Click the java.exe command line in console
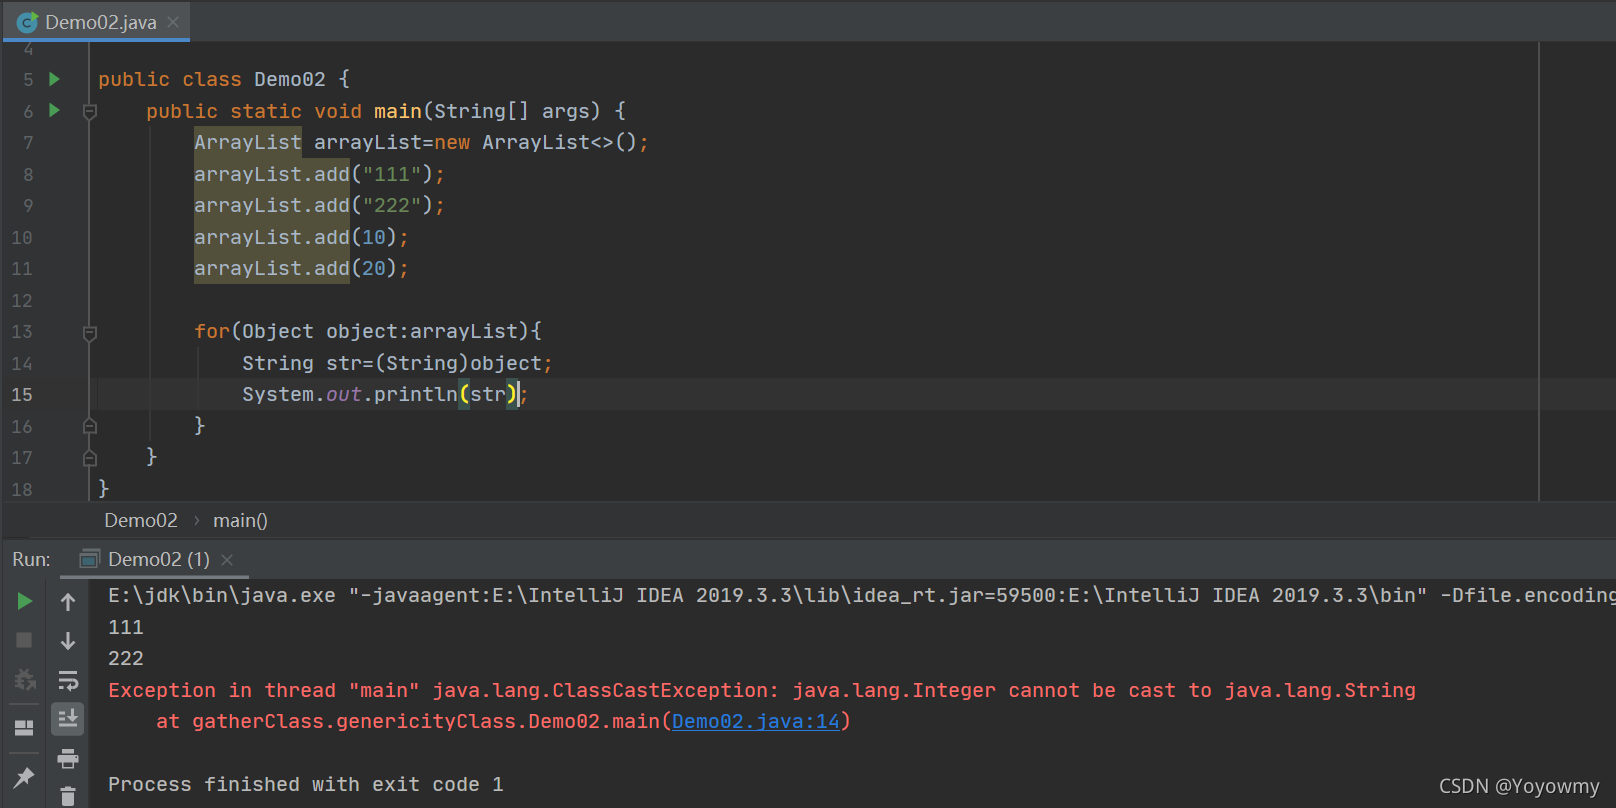Screen dimensions: 1616x808 (860, 595)
